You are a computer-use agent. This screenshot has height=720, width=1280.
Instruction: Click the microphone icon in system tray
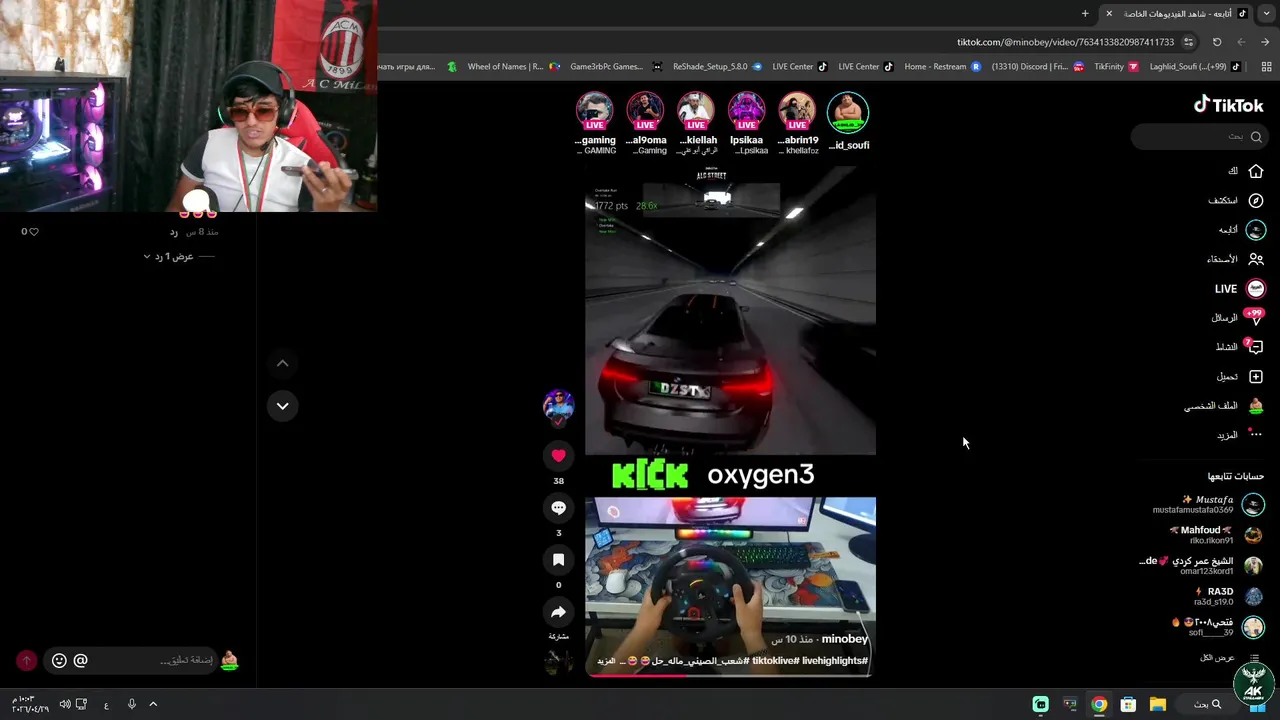point(131,704)
